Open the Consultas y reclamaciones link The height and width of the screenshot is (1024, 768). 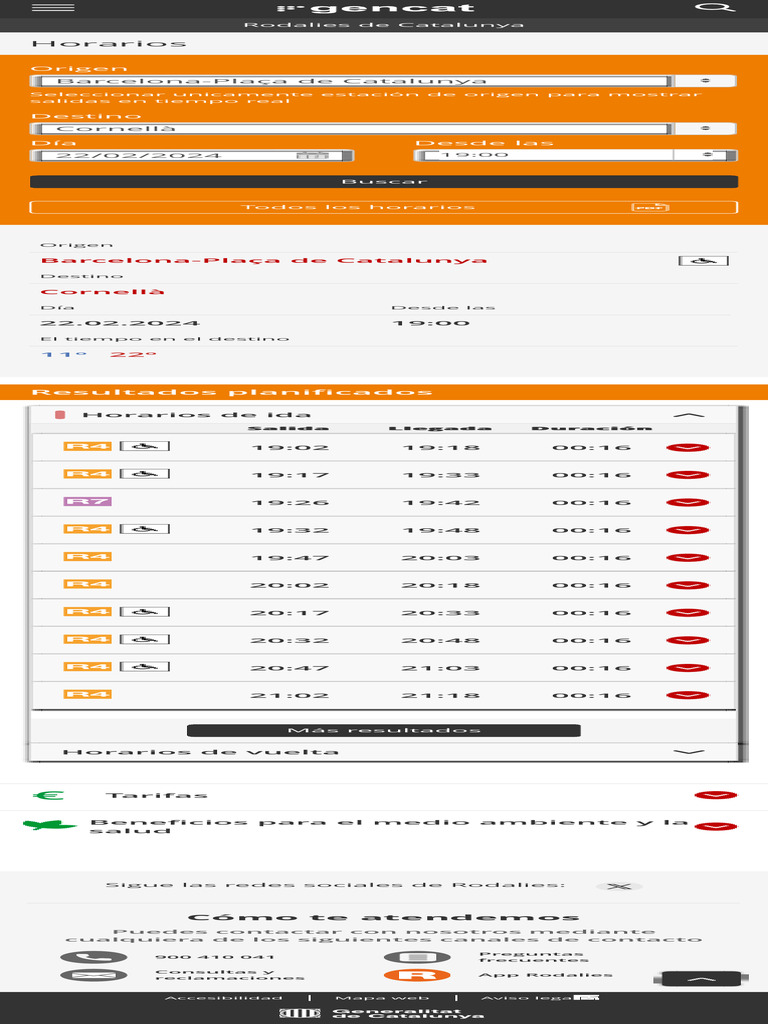coord(230,975)
